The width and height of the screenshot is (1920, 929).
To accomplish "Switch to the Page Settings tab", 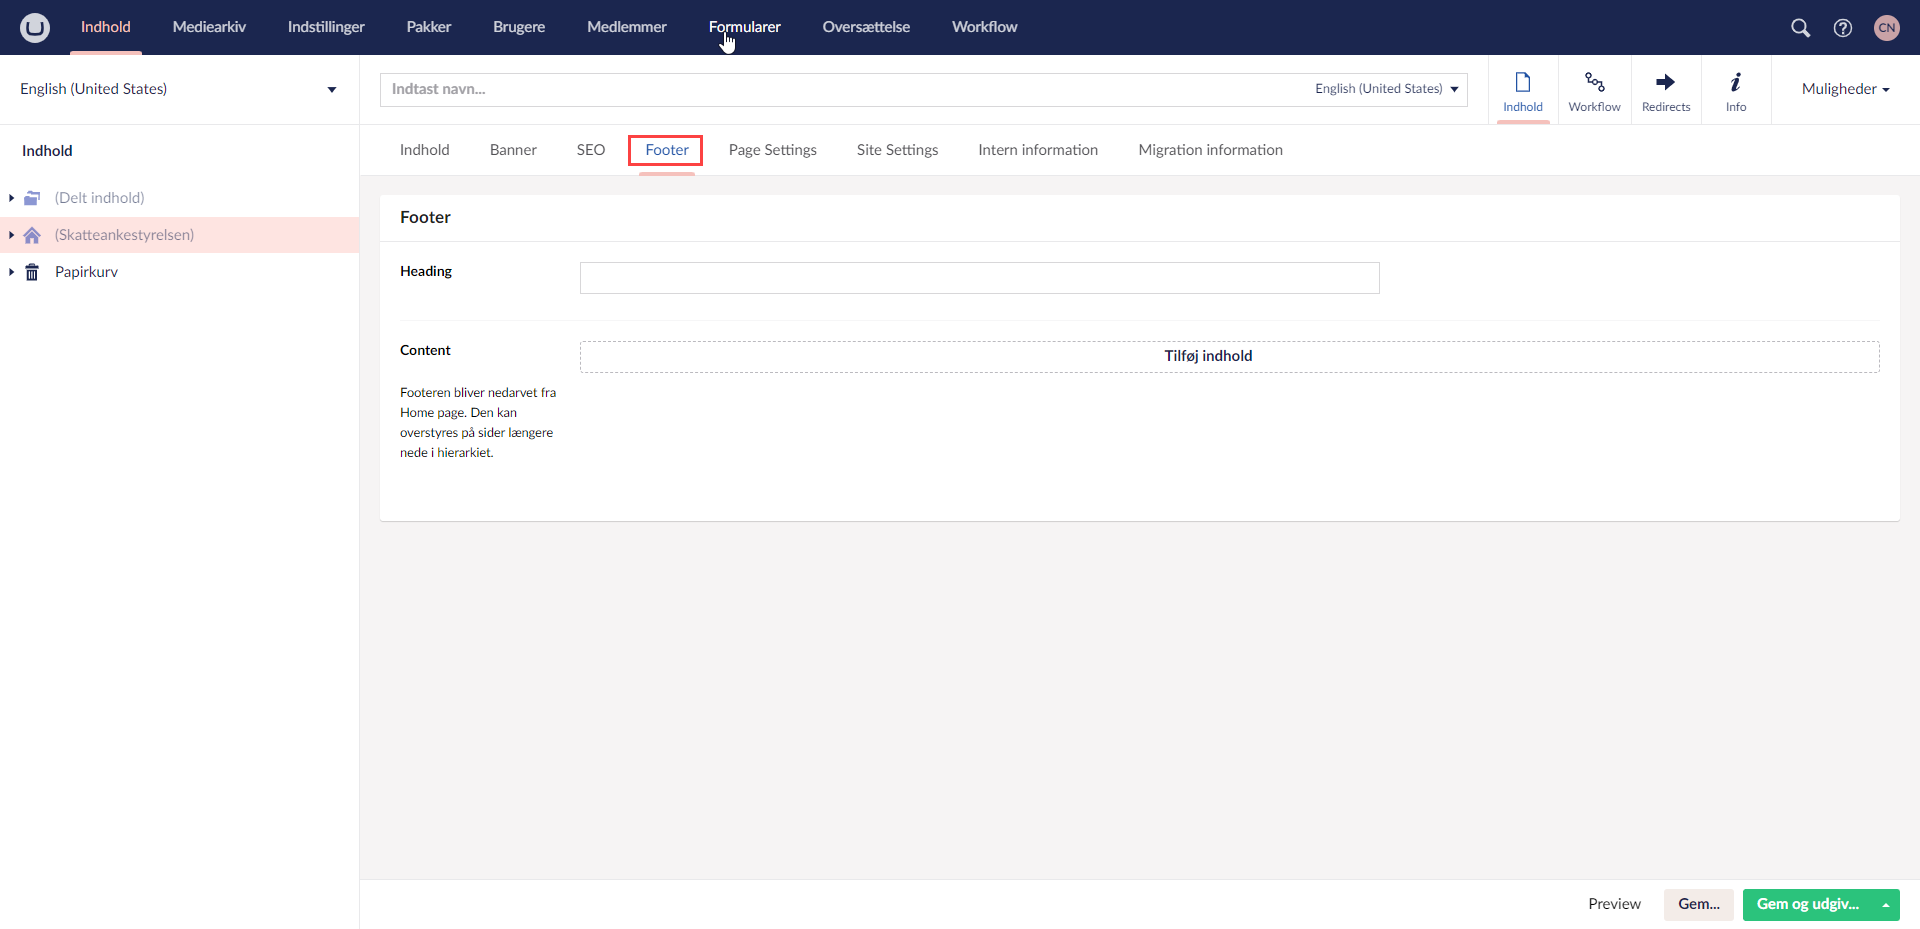I will (772, 150).
